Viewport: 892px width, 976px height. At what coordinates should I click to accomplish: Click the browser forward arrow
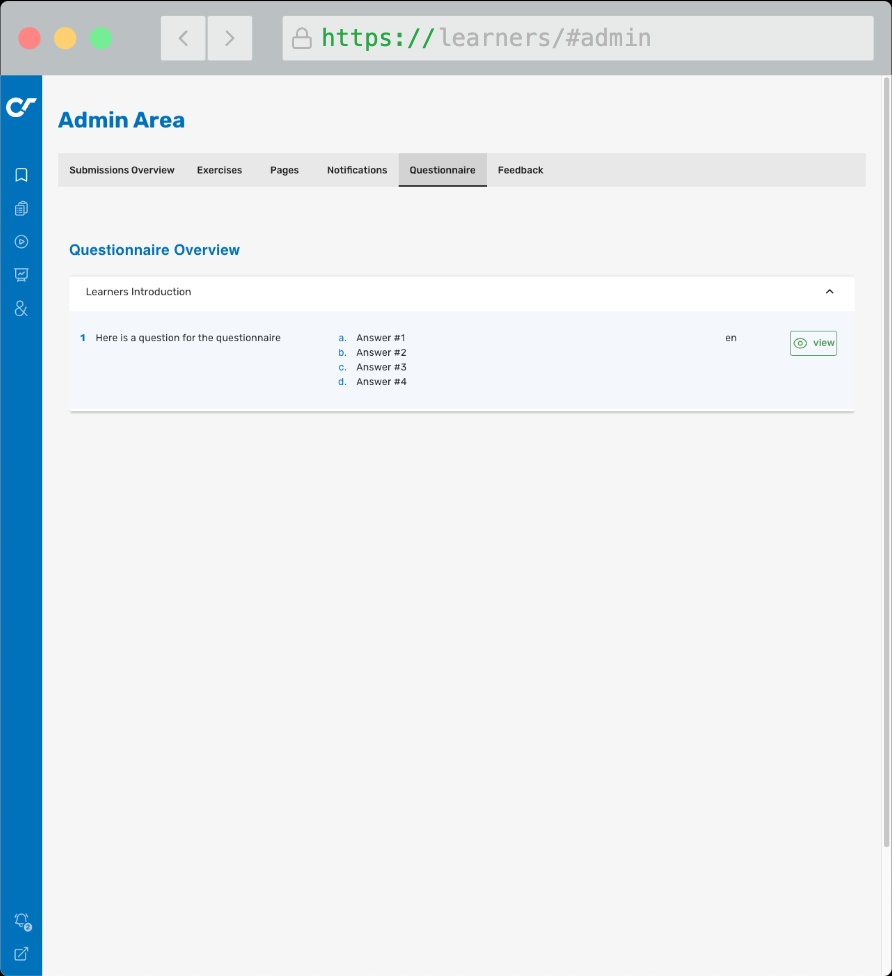click(x=229, y=37)
